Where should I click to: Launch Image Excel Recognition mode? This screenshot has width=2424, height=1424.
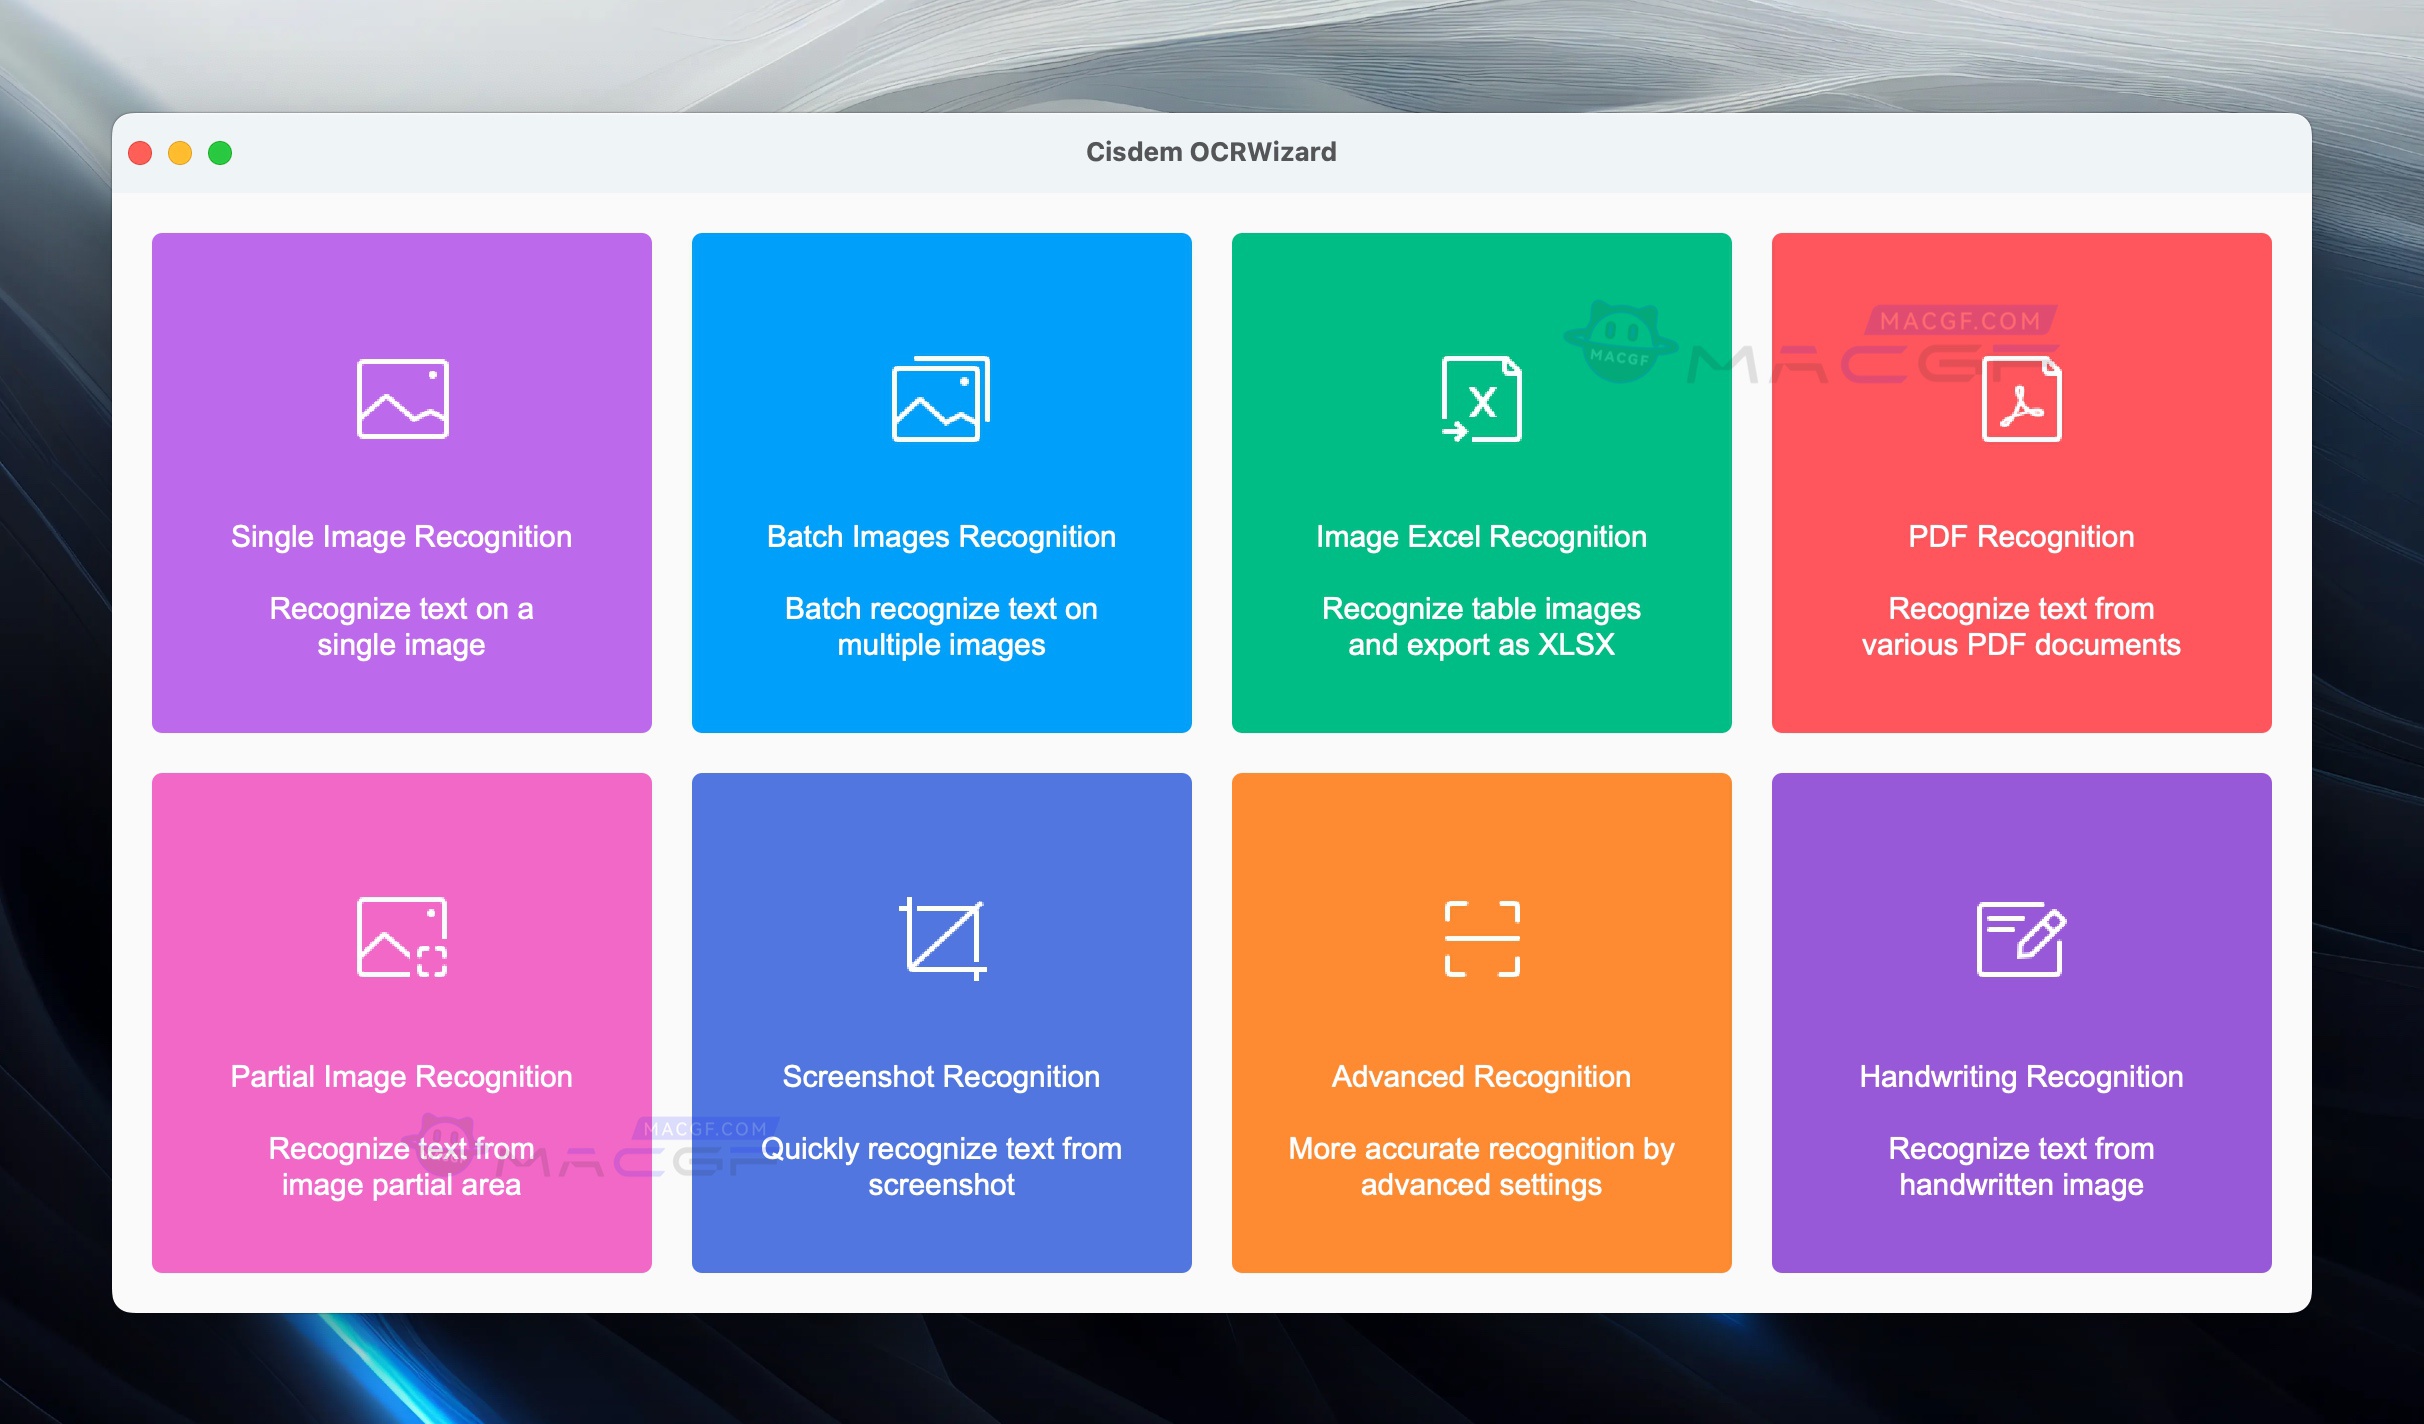tap(1481, 483)
